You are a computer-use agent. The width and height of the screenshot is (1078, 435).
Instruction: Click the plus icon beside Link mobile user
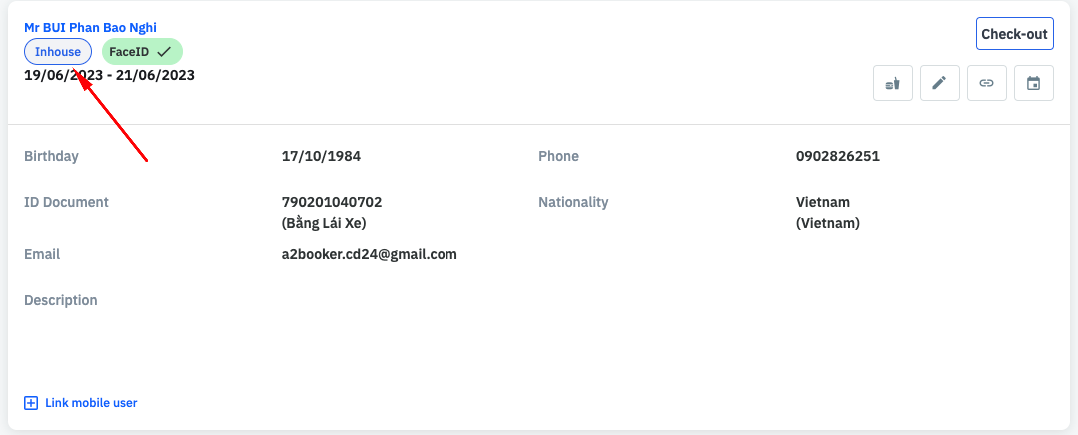click(x=31, y=403)
